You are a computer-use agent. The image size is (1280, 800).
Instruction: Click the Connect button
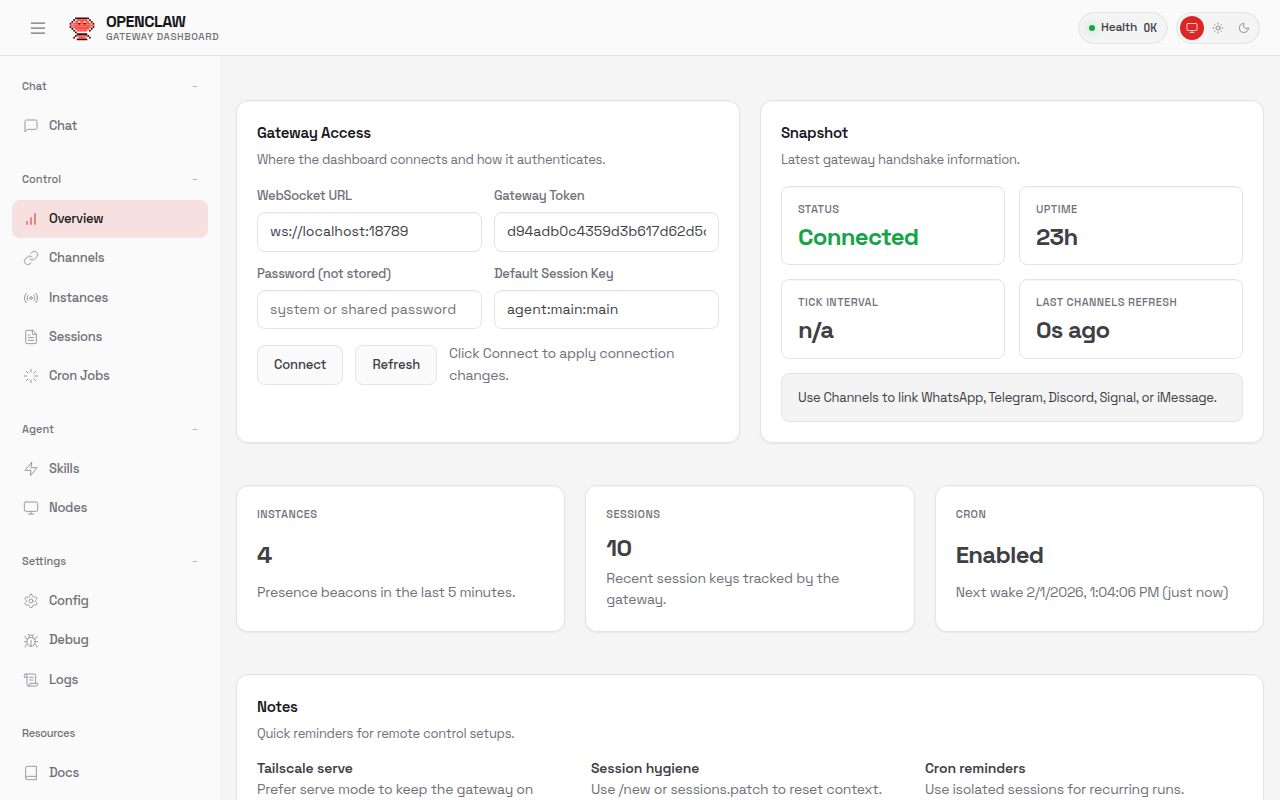click(x=299, y=364)
